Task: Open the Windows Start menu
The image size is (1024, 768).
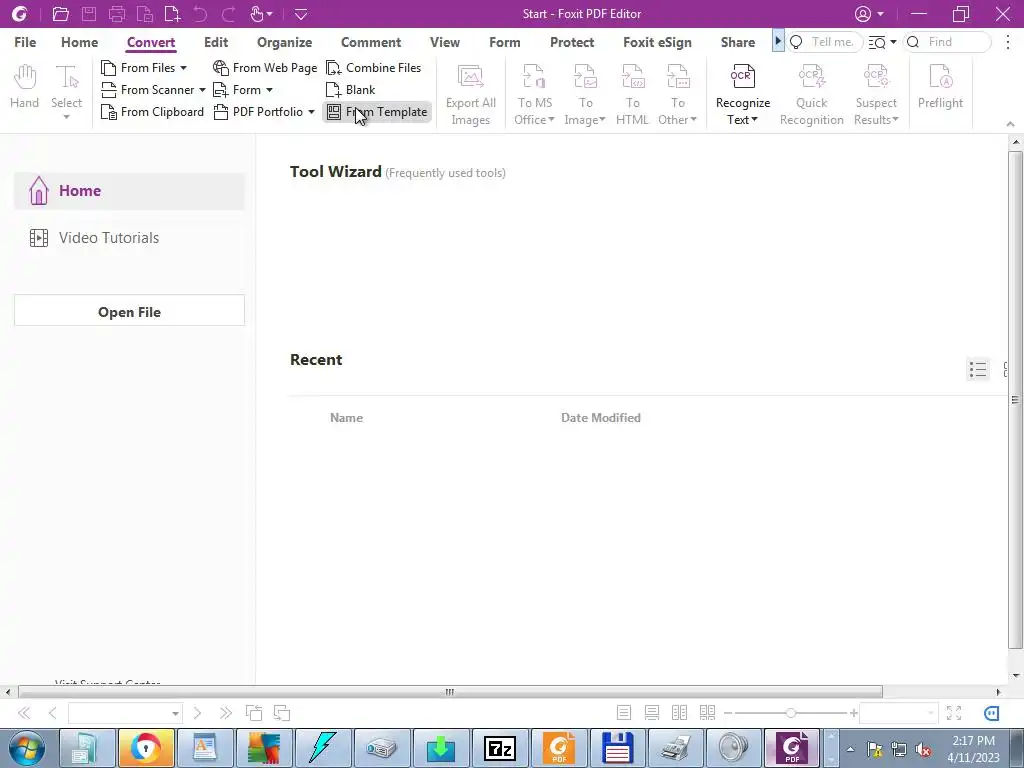Action: (26, 748)
